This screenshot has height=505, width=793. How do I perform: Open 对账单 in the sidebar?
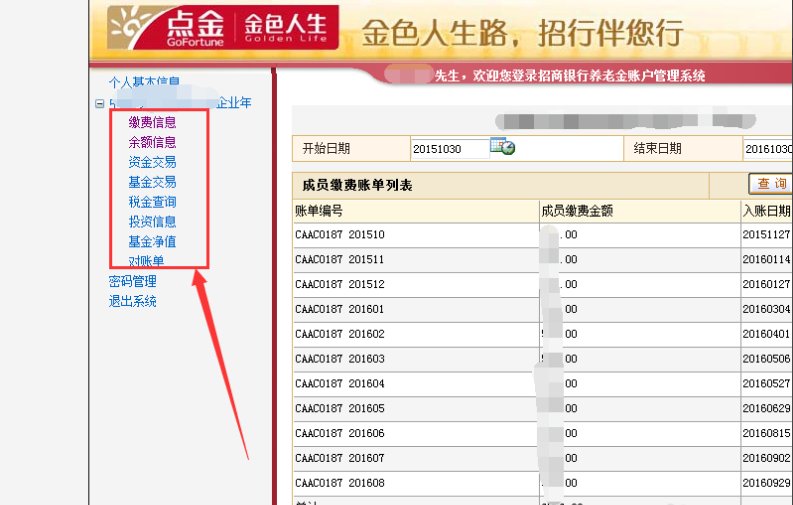[x=146, y=261]
